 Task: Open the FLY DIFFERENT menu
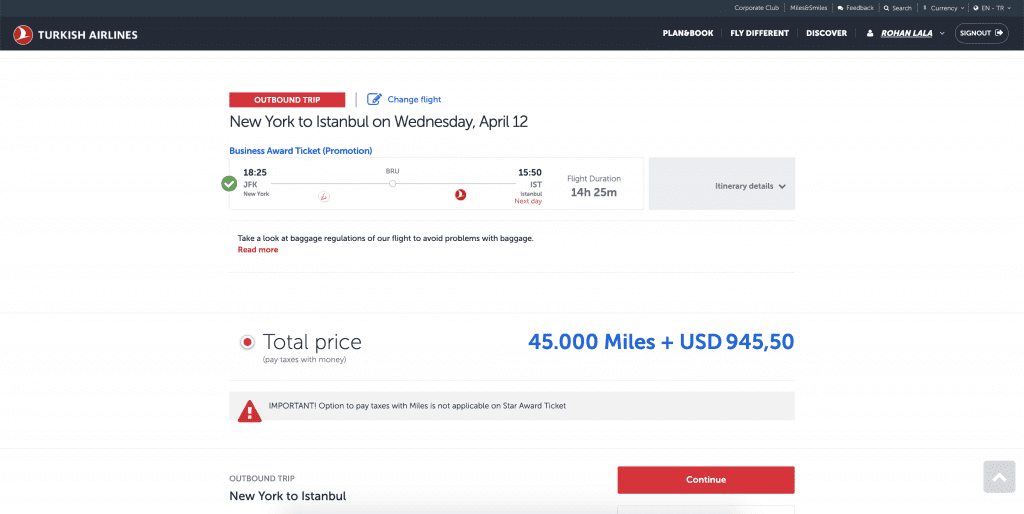(760, 33)
